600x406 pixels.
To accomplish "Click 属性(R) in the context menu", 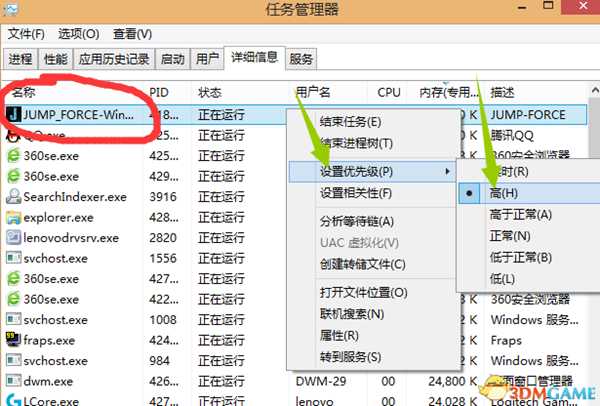I will [x=340, y=335].
